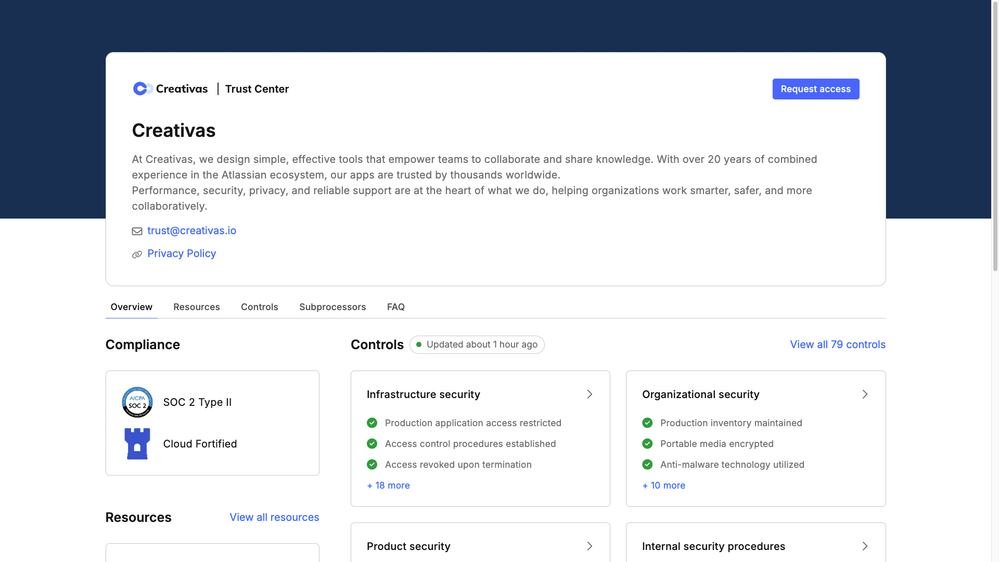The height and width of the screenshot is (562, 999).
Task: Expand Infrastructure security with its chevron
Action: click(589, 394)
